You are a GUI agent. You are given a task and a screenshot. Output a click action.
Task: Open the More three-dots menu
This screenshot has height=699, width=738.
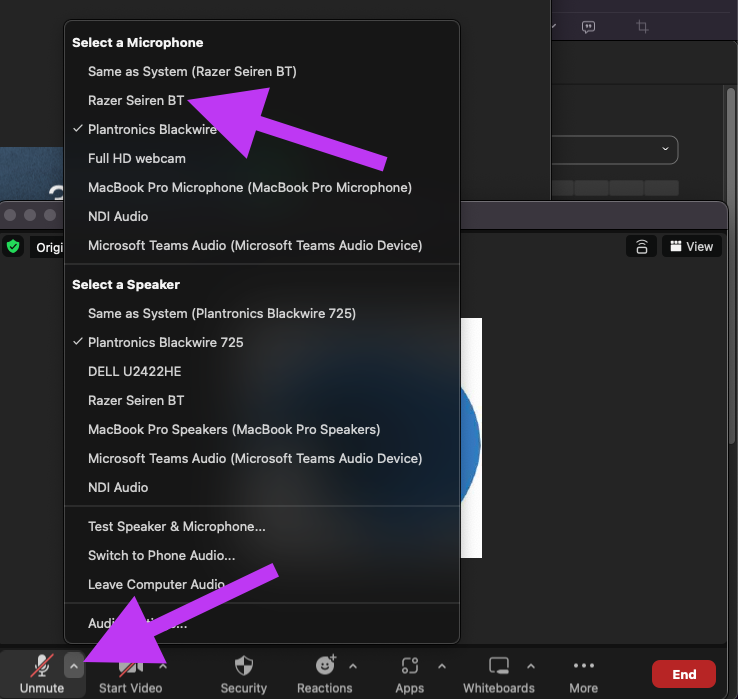tap(584, 665)
